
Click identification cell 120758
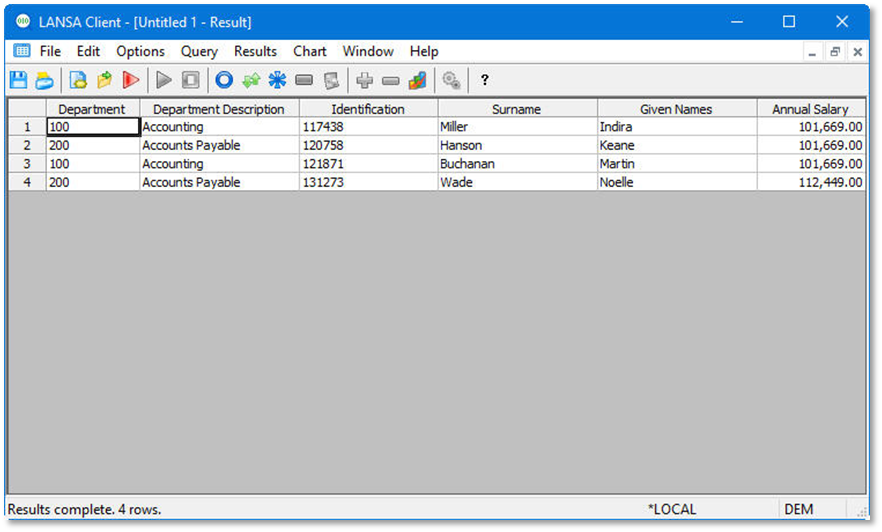tap(368, 145)
